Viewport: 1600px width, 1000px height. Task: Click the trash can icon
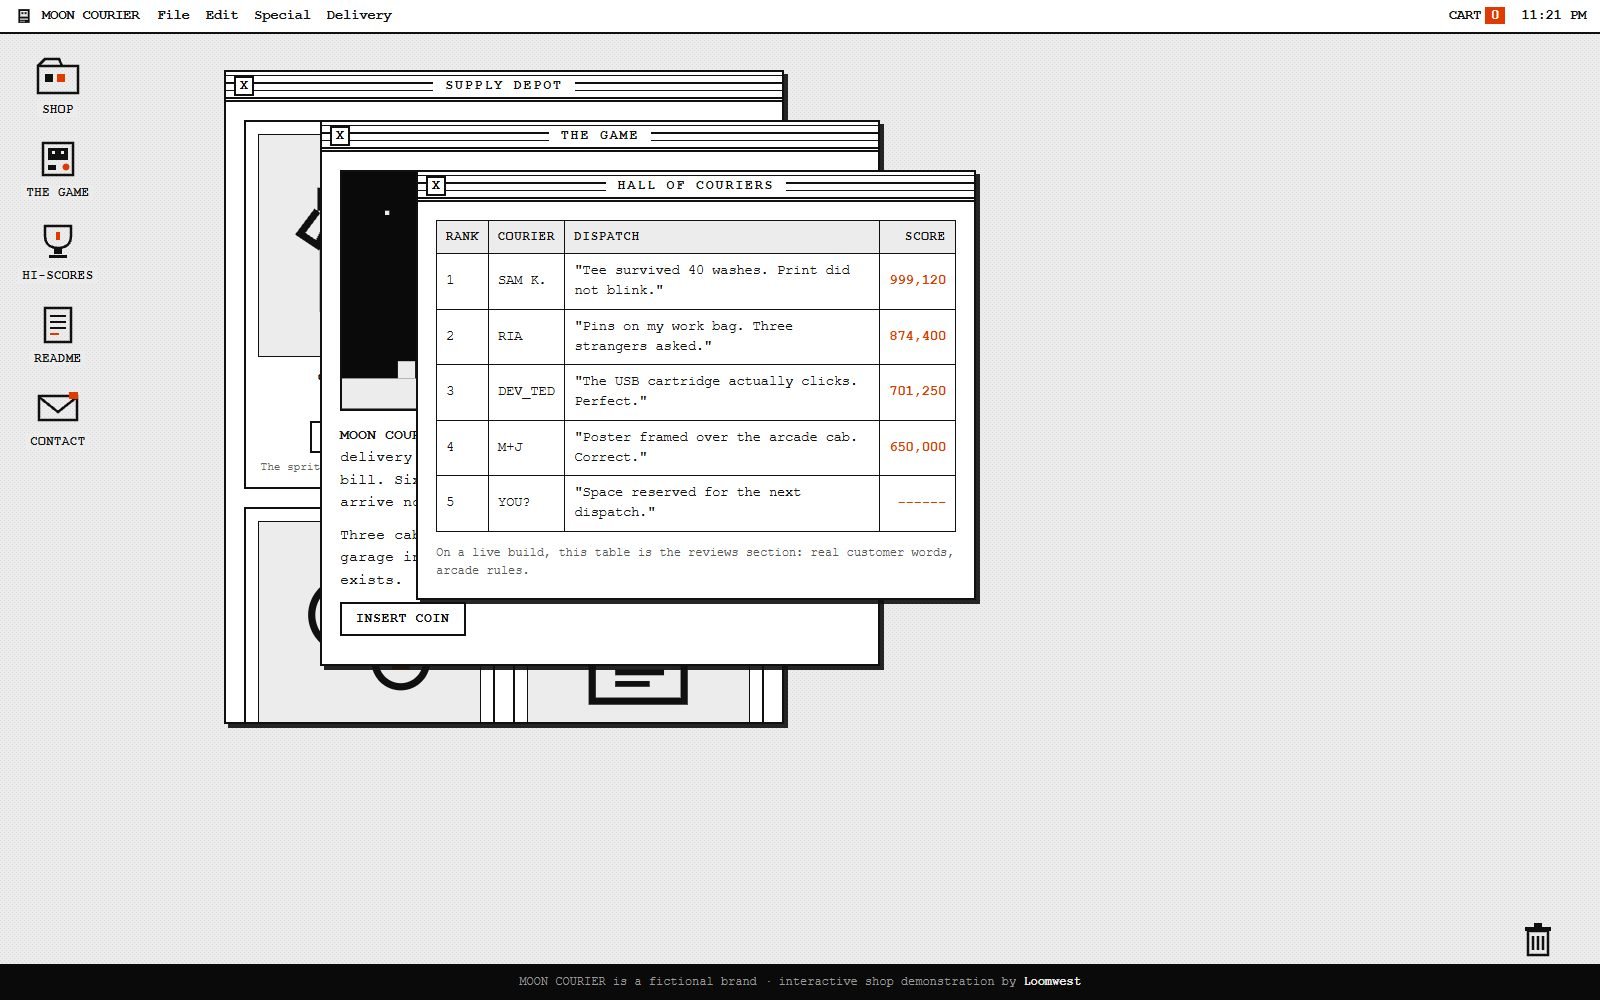pos(1537,940)
